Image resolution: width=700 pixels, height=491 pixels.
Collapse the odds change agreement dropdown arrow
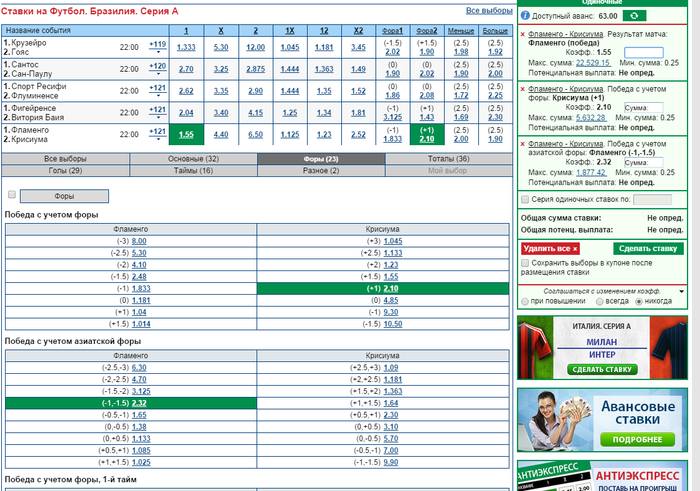coord(681,291)
